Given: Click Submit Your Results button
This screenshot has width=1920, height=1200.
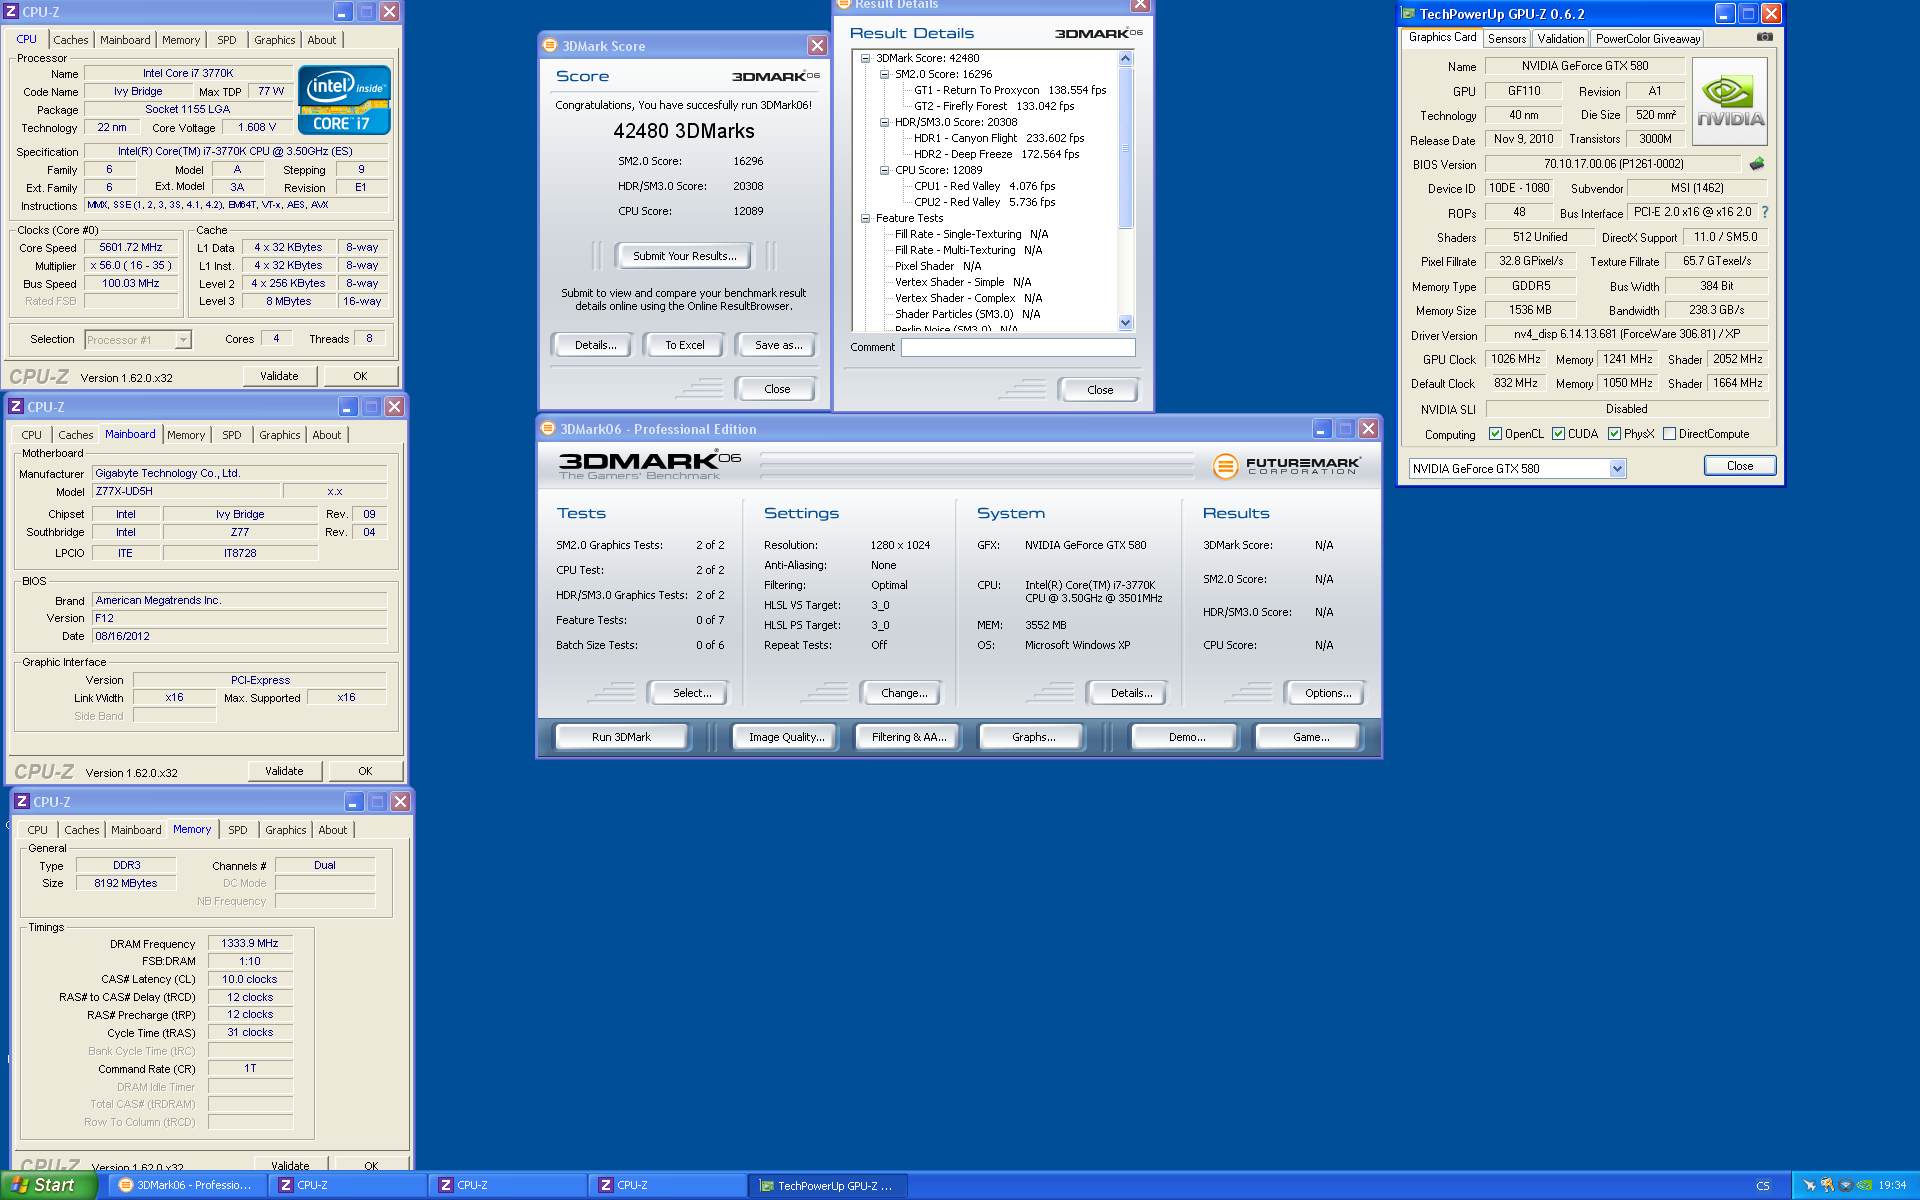Looking at the screenshot, I should [x=684, y=256].
